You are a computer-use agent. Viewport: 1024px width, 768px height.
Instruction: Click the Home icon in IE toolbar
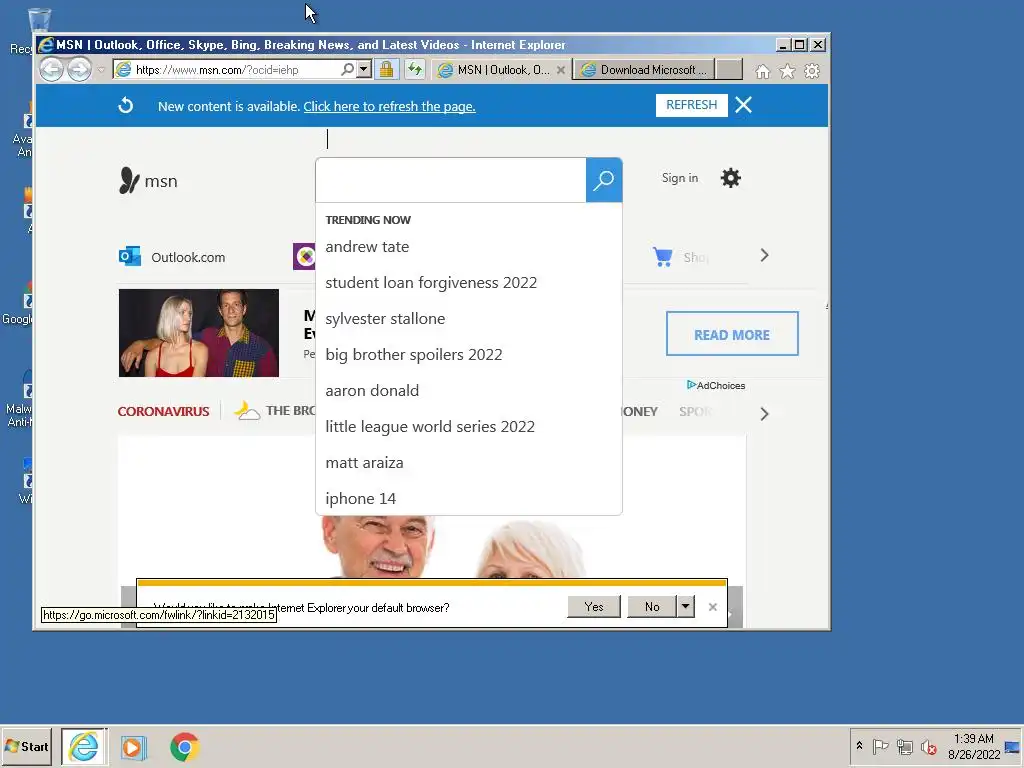click(763, 71)
